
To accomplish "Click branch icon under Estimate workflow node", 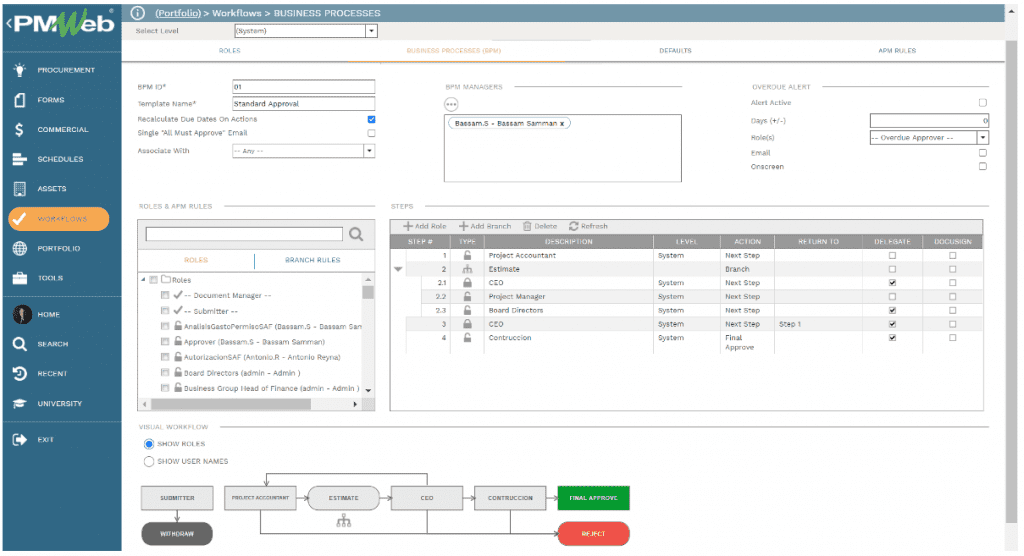I will click(344, 521).
